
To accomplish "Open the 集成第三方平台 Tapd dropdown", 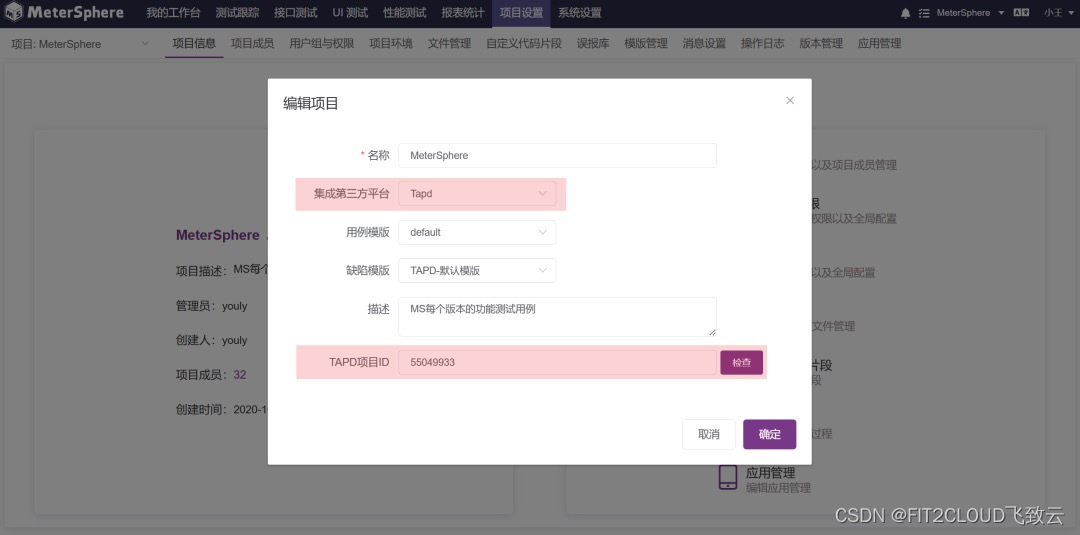I will (477, 194).
